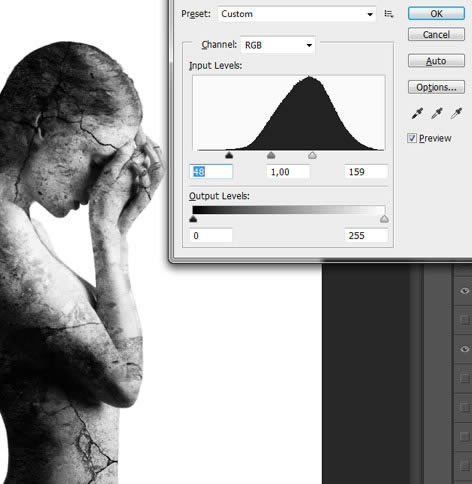Open the Preset dropdown showing Custom
472x484 pixels.
(x=297, y=14)
